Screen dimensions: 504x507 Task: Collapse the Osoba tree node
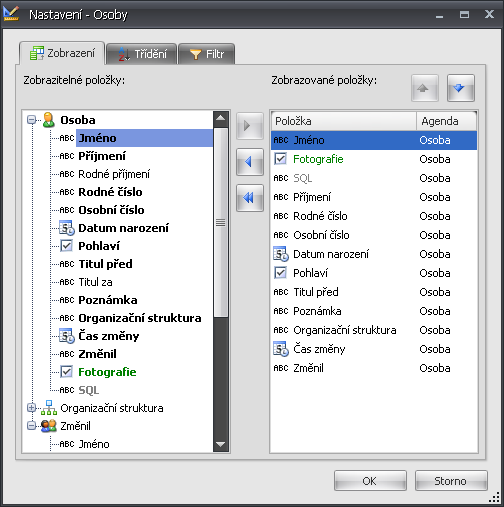click(31, 120)
